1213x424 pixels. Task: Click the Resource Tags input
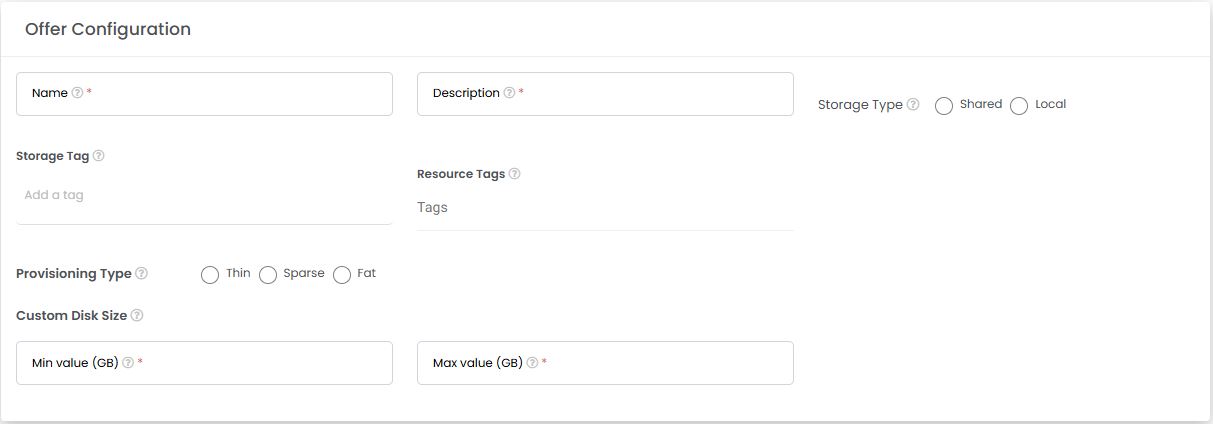point(605,208)
